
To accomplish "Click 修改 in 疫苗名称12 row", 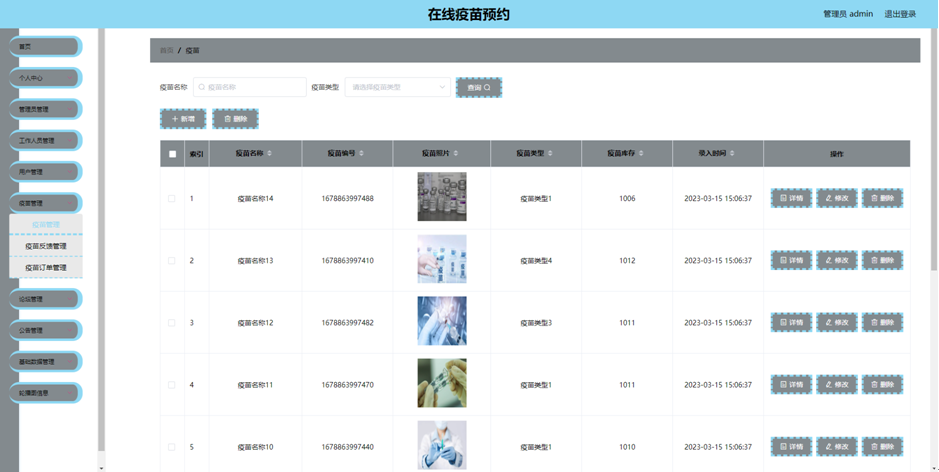I will pyautogui.click(x=837, y=322).
